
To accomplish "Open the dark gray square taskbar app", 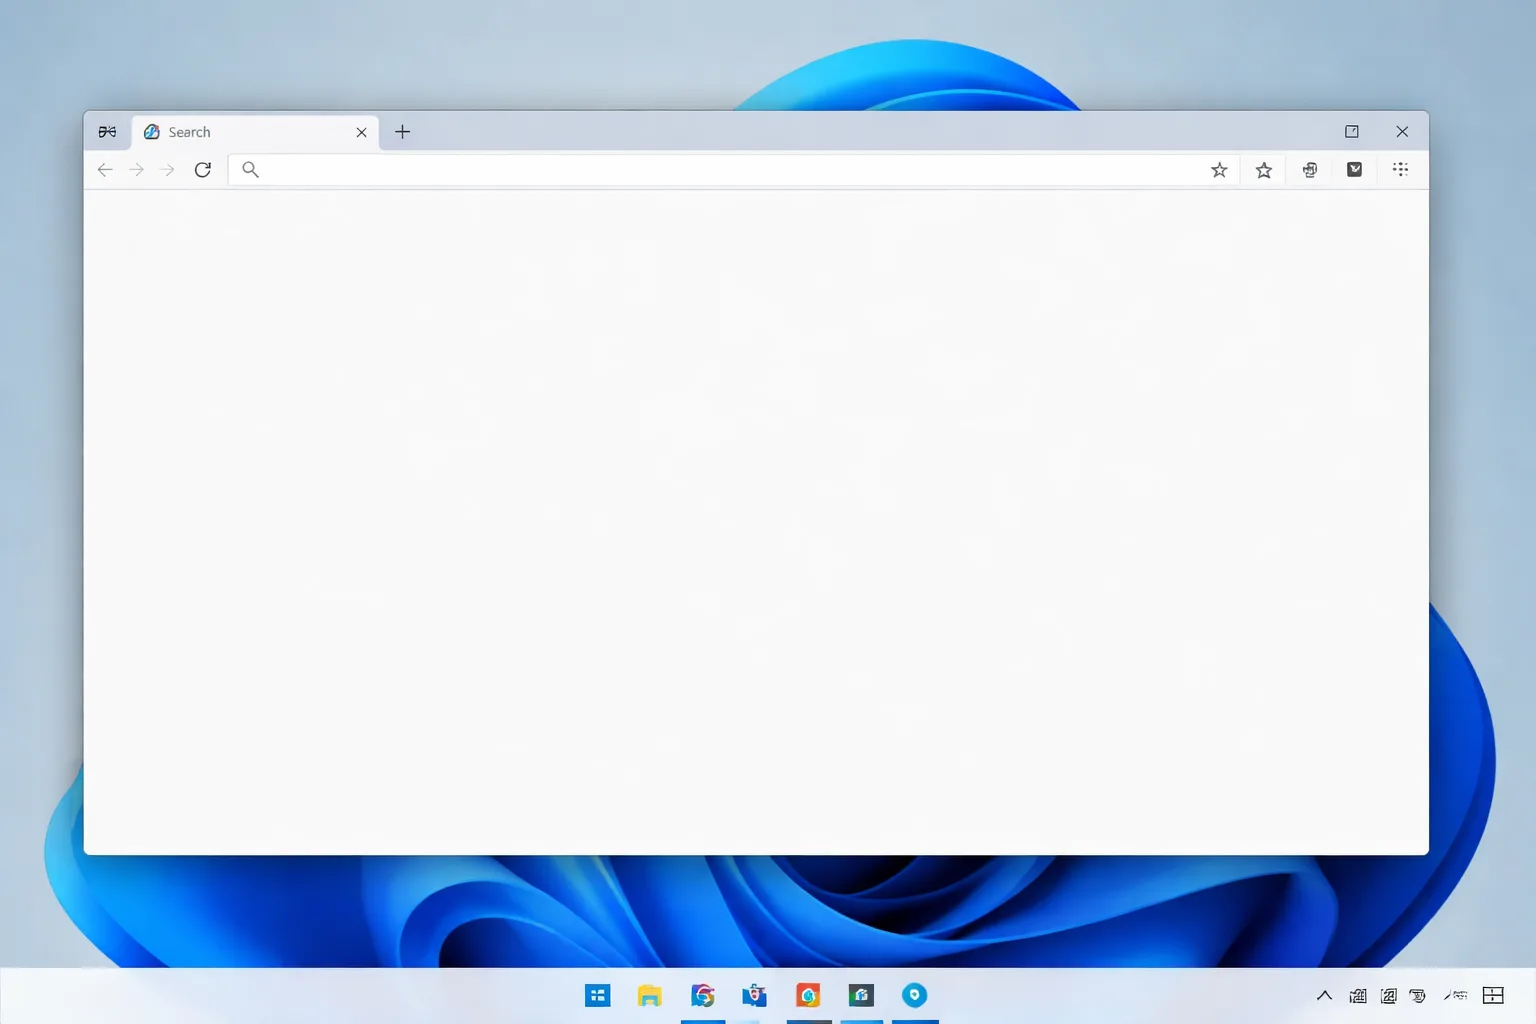I will (x=861, y=995).
